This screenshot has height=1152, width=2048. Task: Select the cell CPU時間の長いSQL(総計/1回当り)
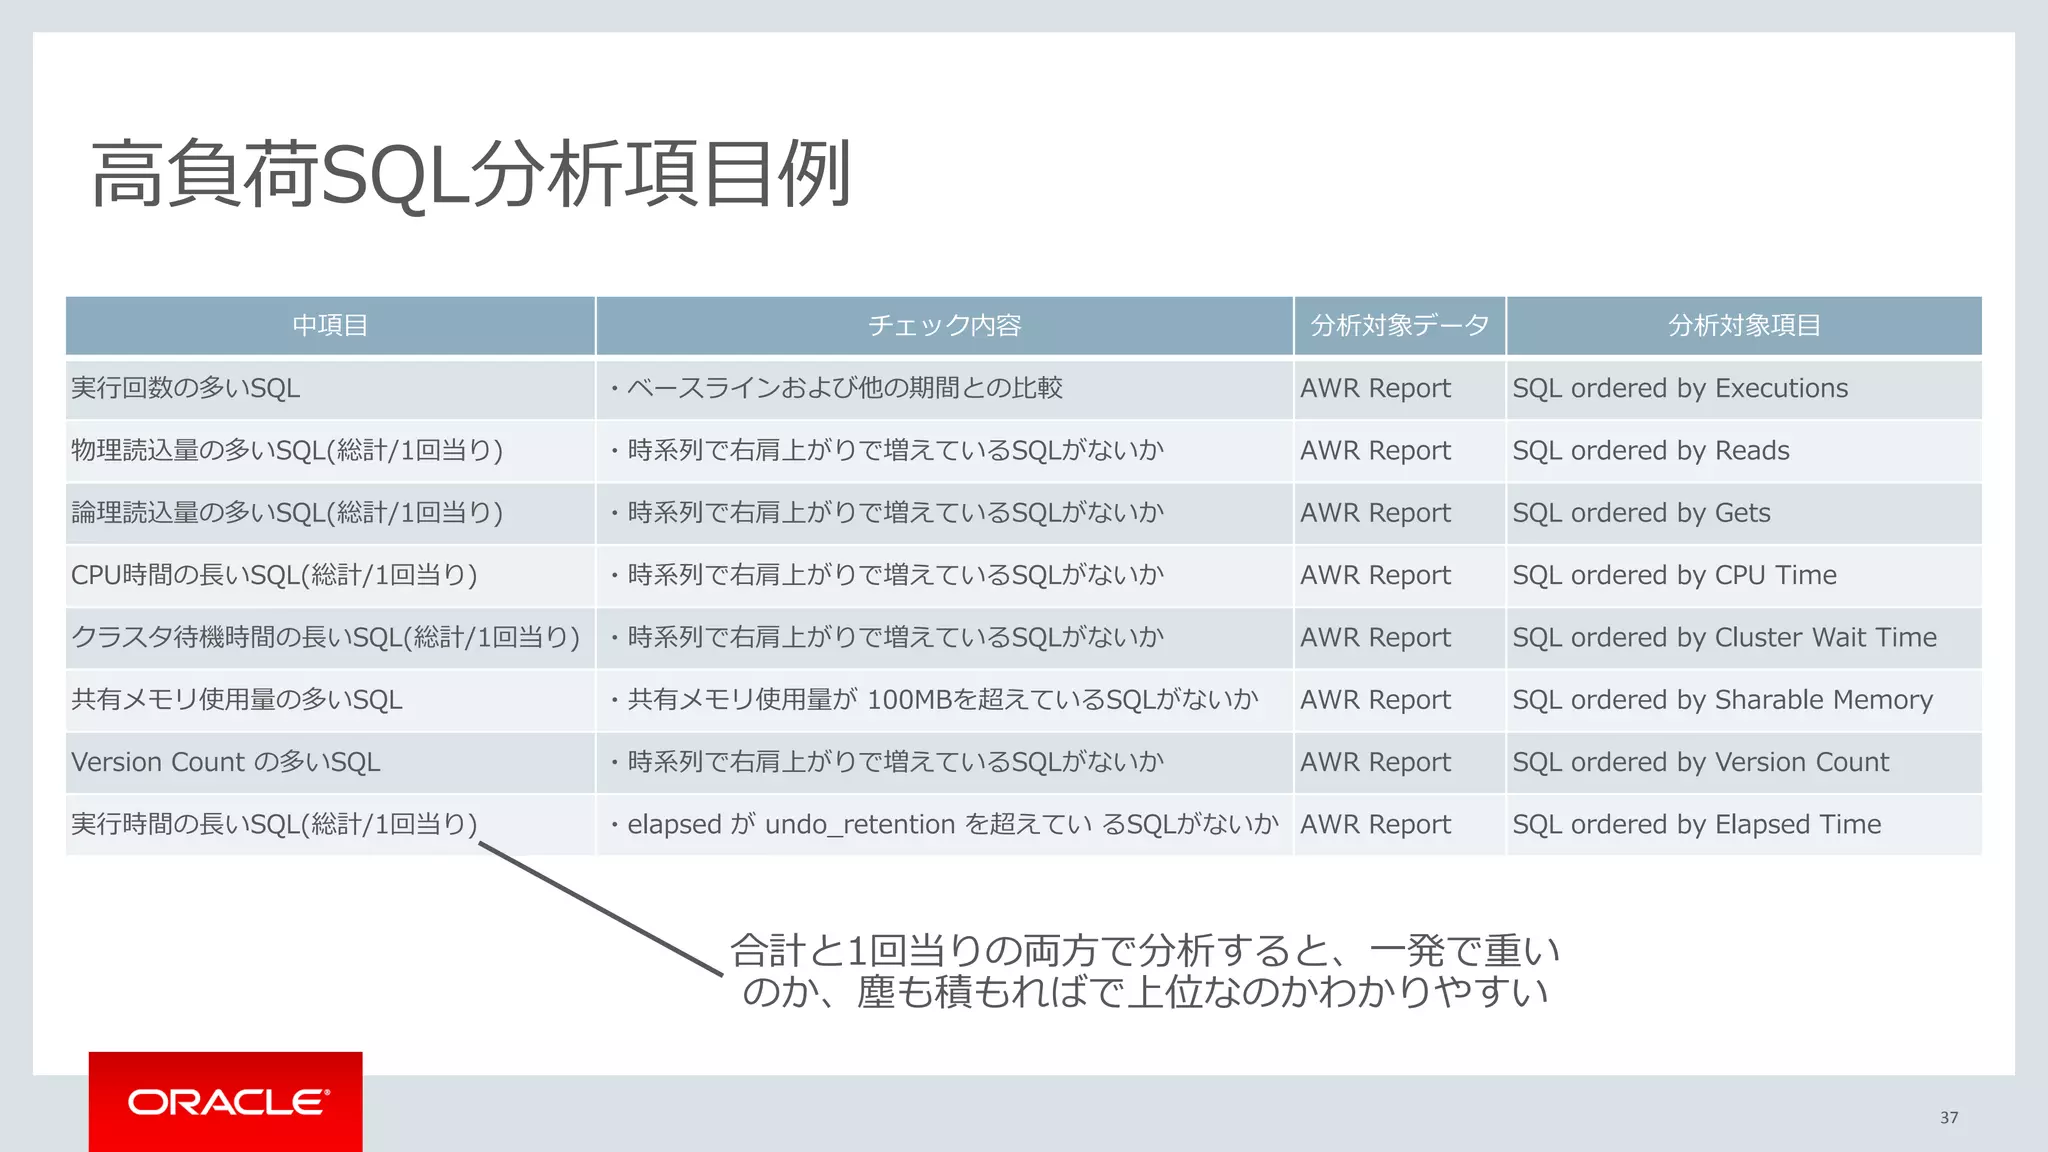pyautogui.click(x=330, y=575)
